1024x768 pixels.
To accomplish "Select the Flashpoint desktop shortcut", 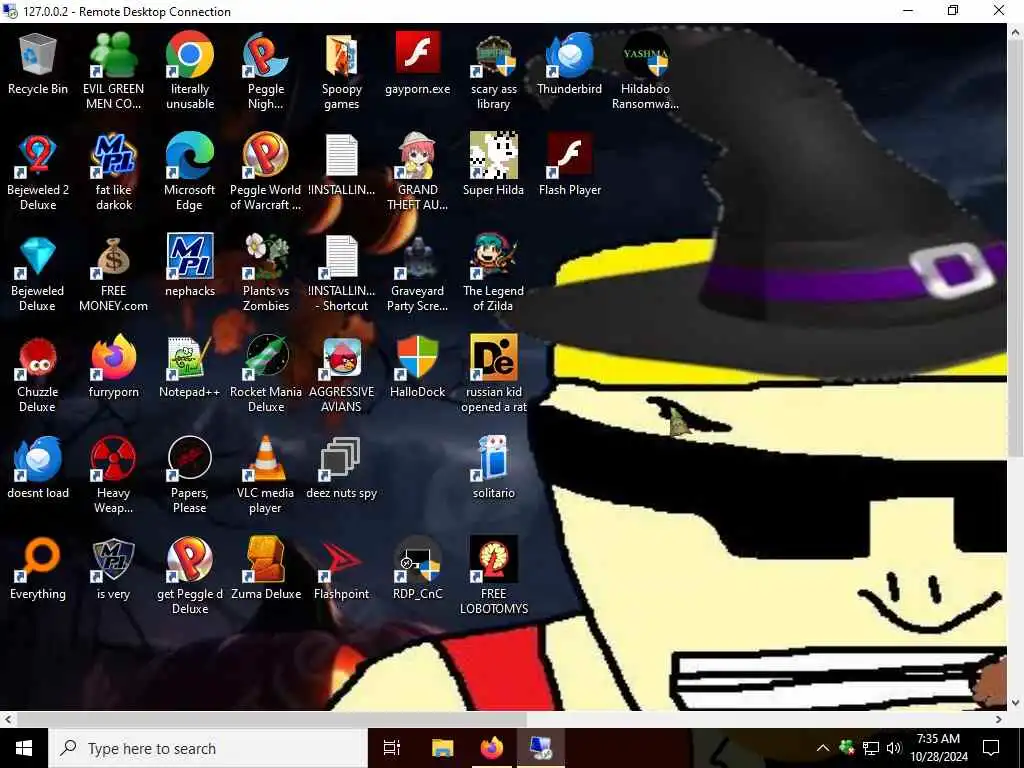I will pyautogui.click(x=341, y=569).
